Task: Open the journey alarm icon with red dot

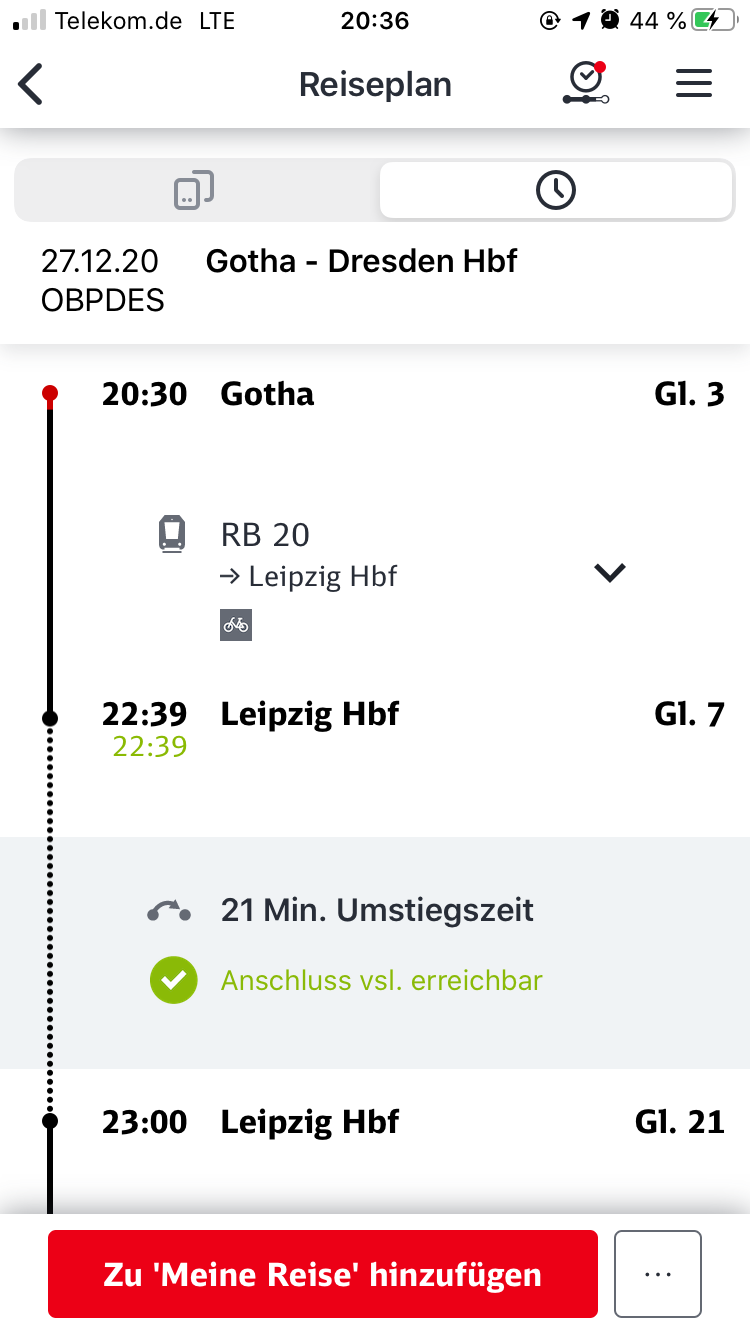Action: [x=585, y=83]
